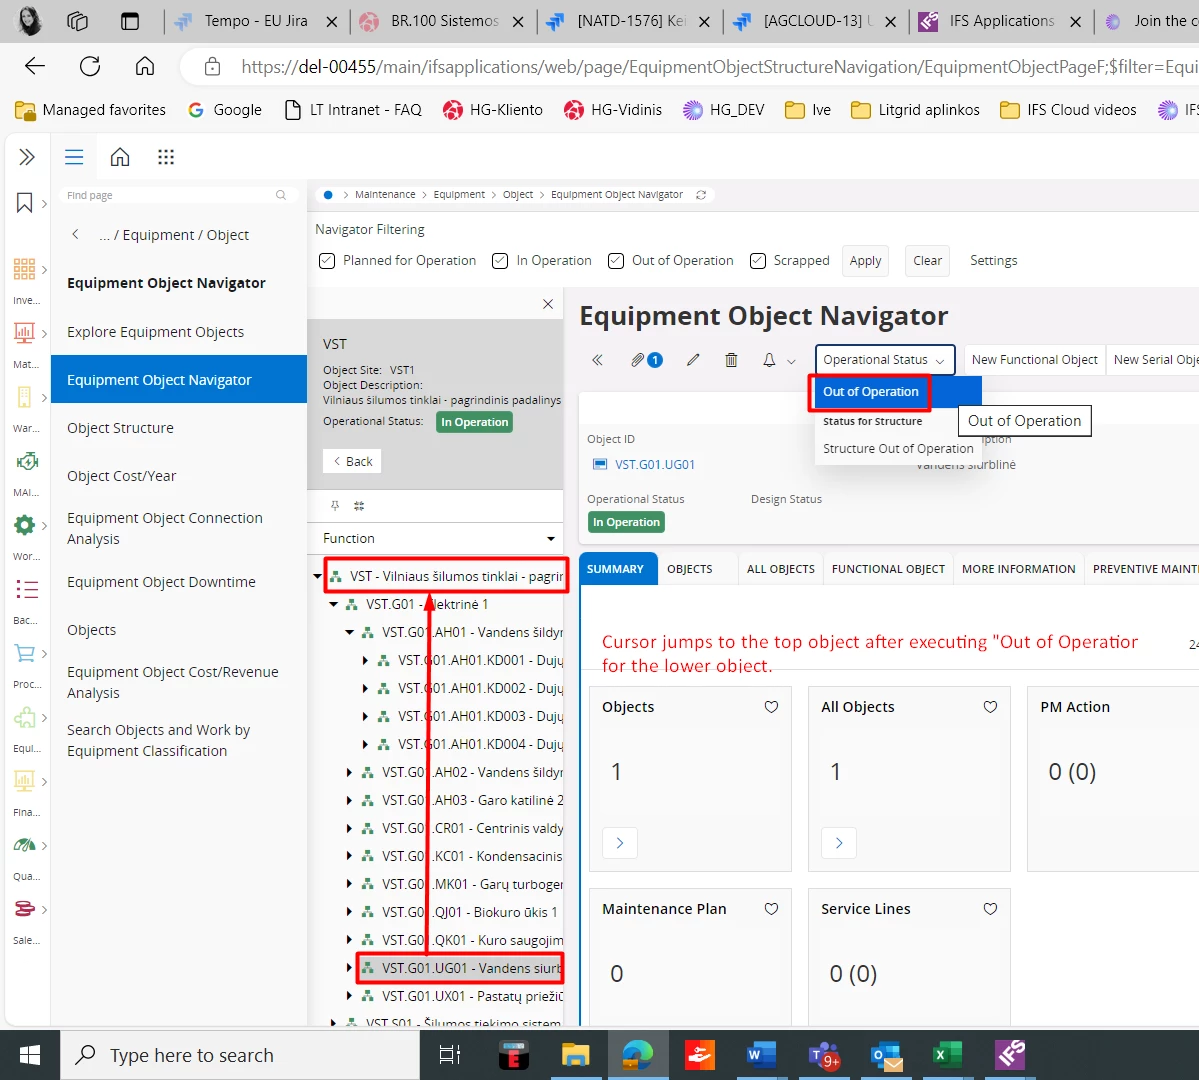Image resolution: width=1199 pixels, height=1080 pixels.
Task: Select VST.G01.MK01 tree item
Action: coord(472,884)
